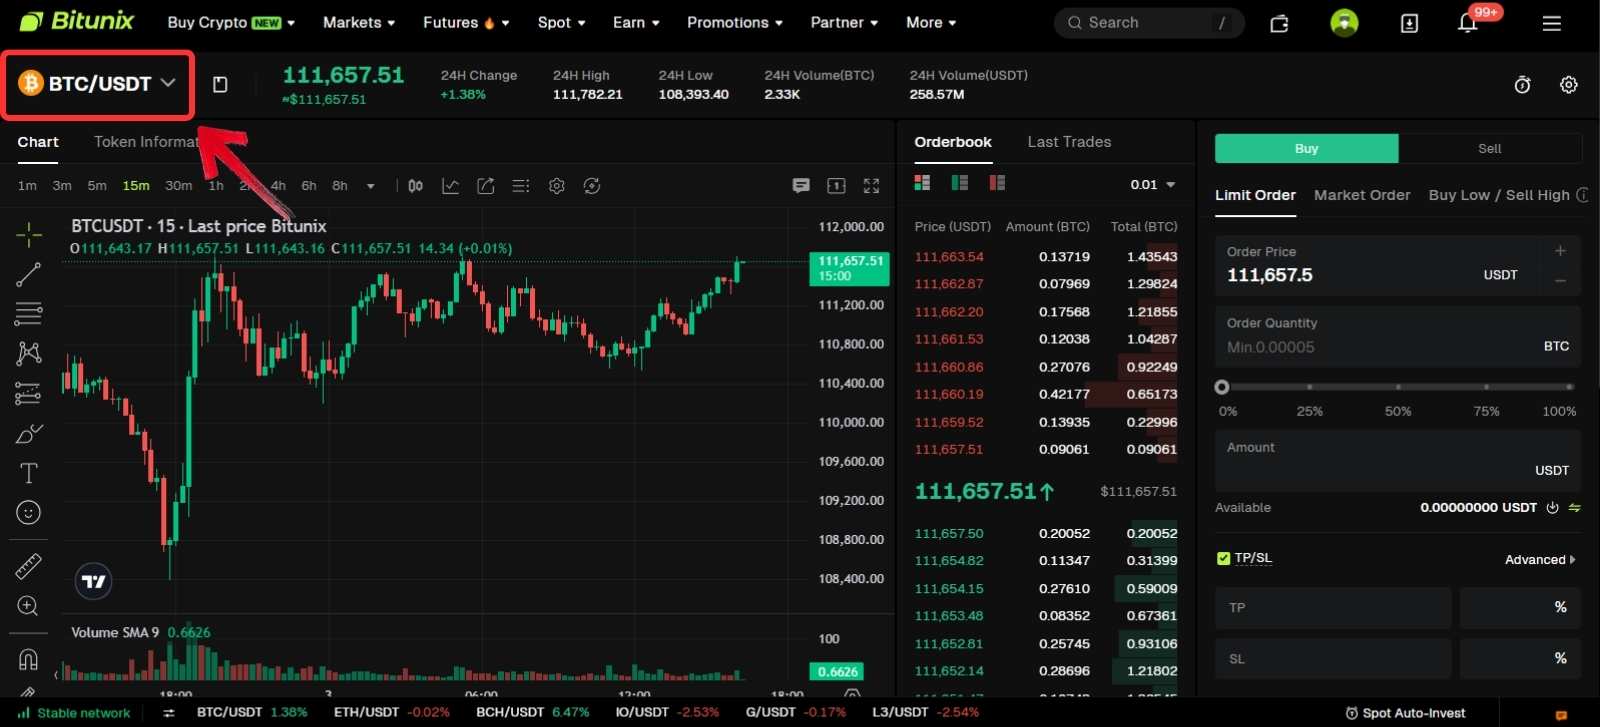Show both bids and asks orderbook view
This screenshot has width=1600, height=727.
click(x=922, y=182)
